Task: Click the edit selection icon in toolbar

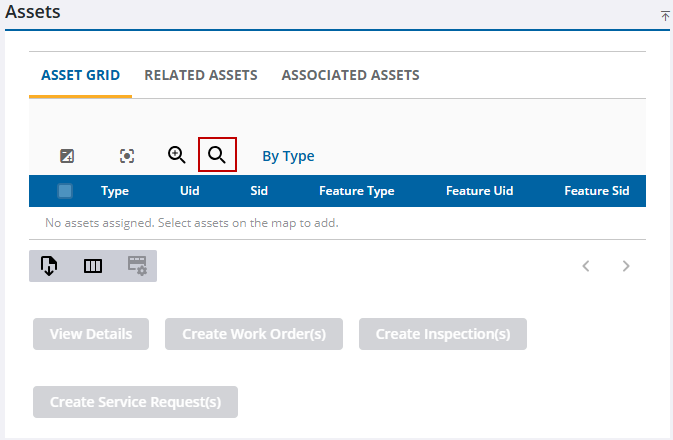Action: (67, 156)
